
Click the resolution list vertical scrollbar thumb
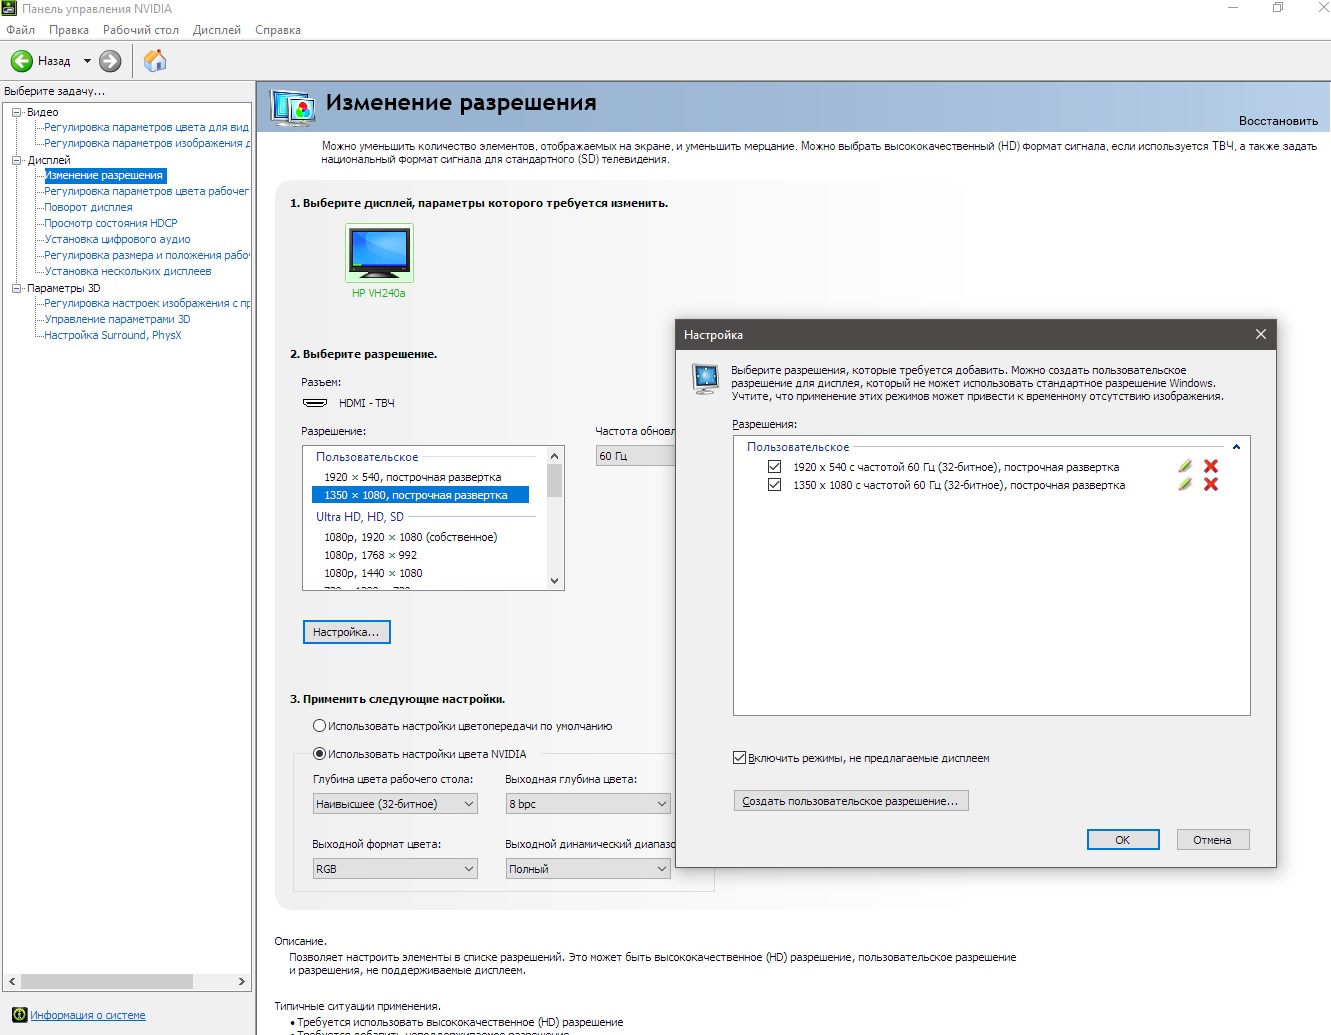pyautogui.click(x=555, y=480)
